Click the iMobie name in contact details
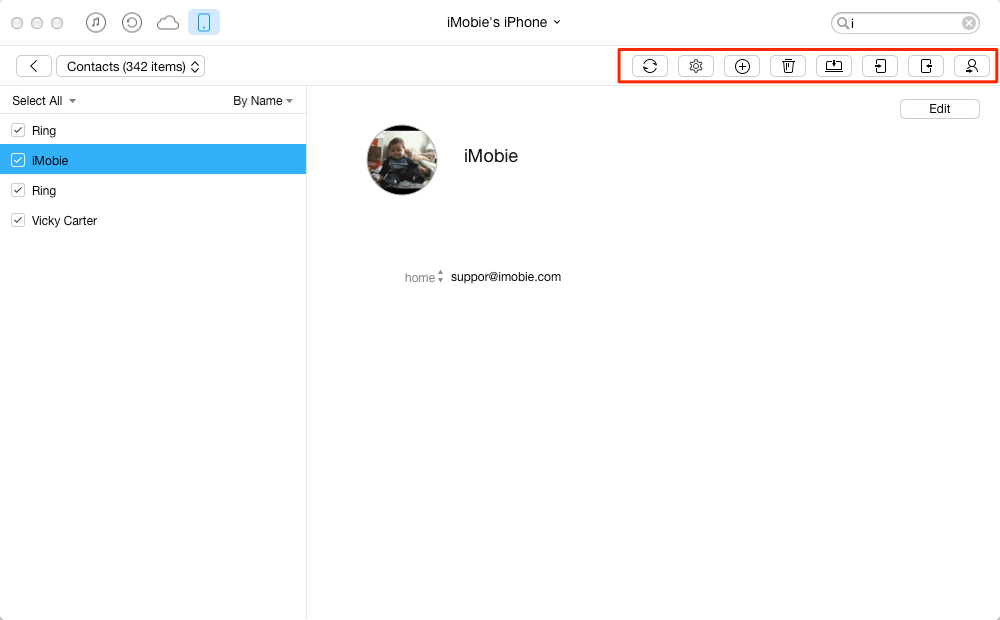 click(490, 156)
